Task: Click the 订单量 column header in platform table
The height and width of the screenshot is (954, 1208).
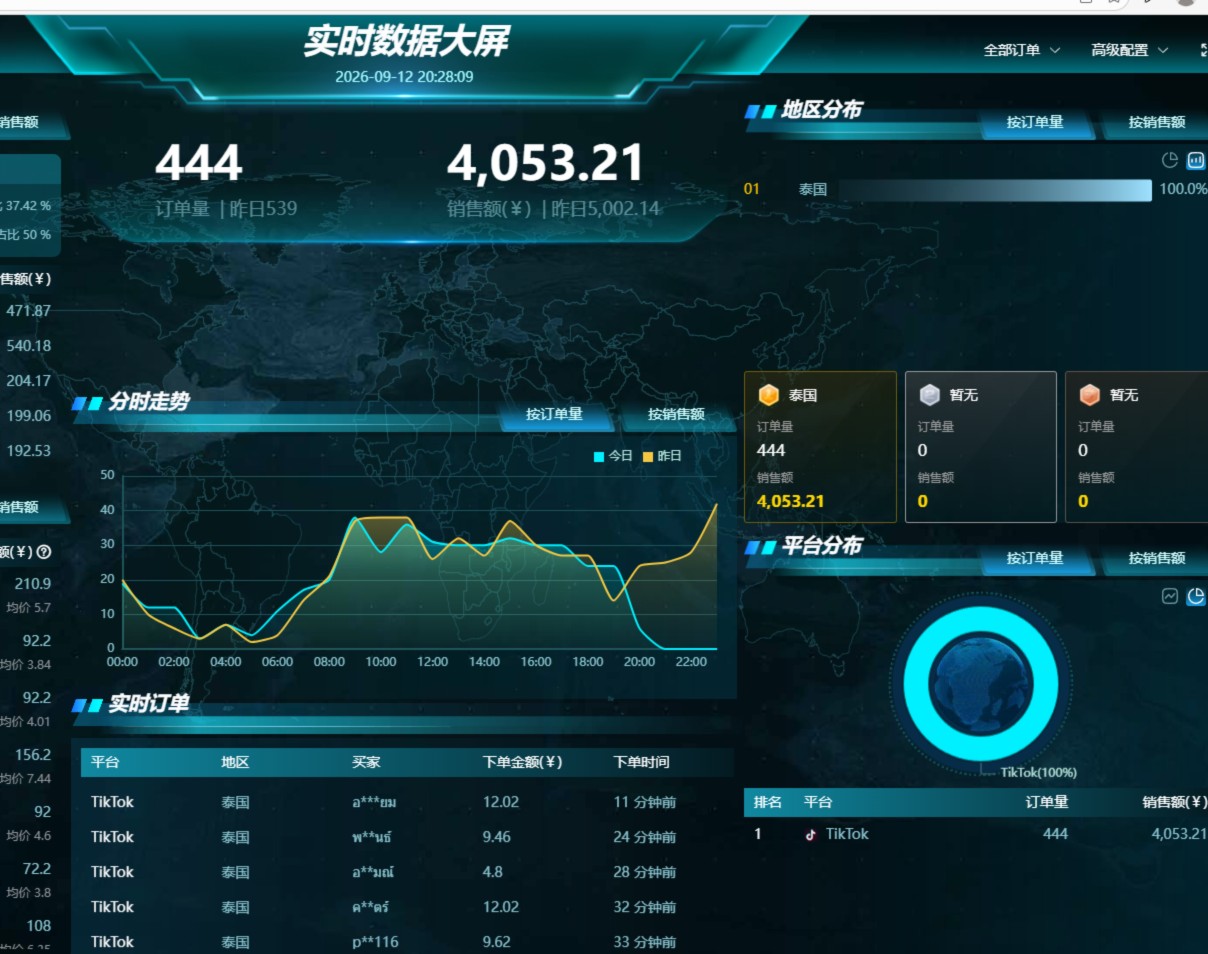Action: [x=1047, y=802]
